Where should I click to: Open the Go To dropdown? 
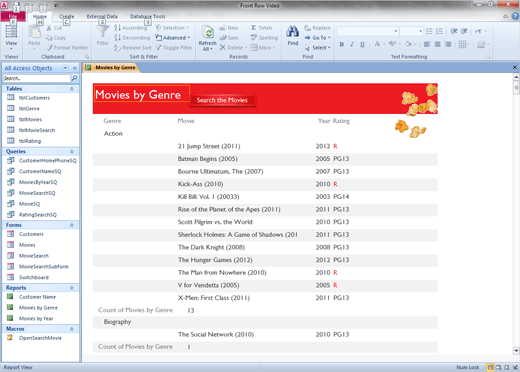click(x=318, y=38)
